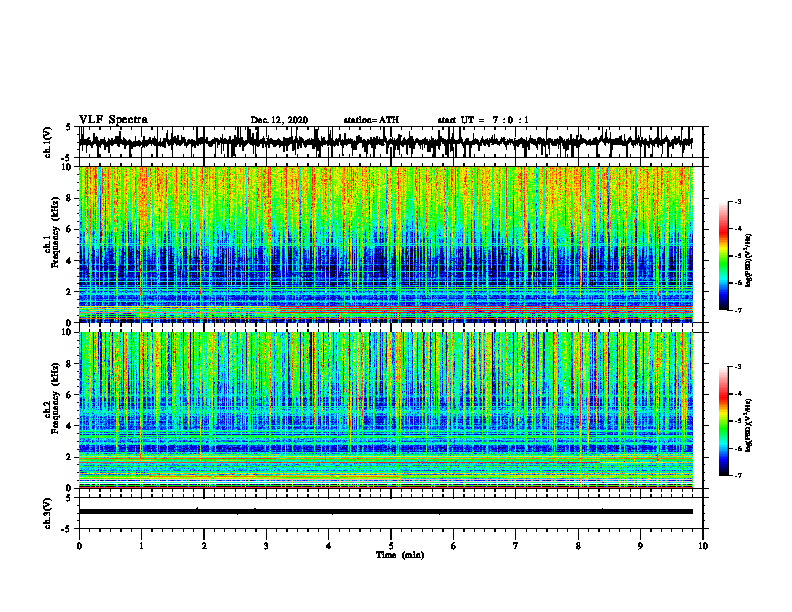Click the ch.3 flat waveform trace

point(386,512)
